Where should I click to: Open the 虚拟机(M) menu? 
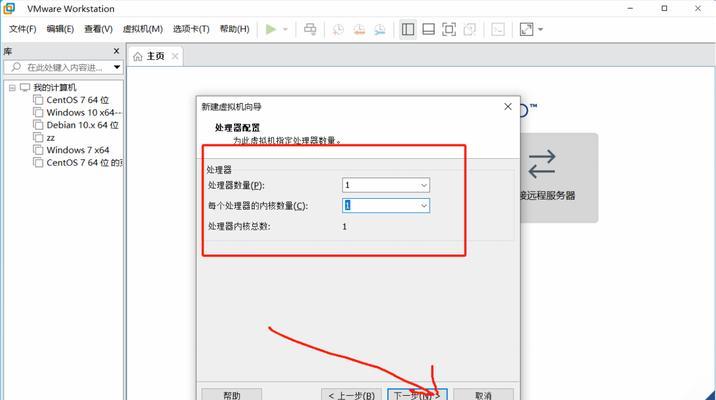click(142, 29)
